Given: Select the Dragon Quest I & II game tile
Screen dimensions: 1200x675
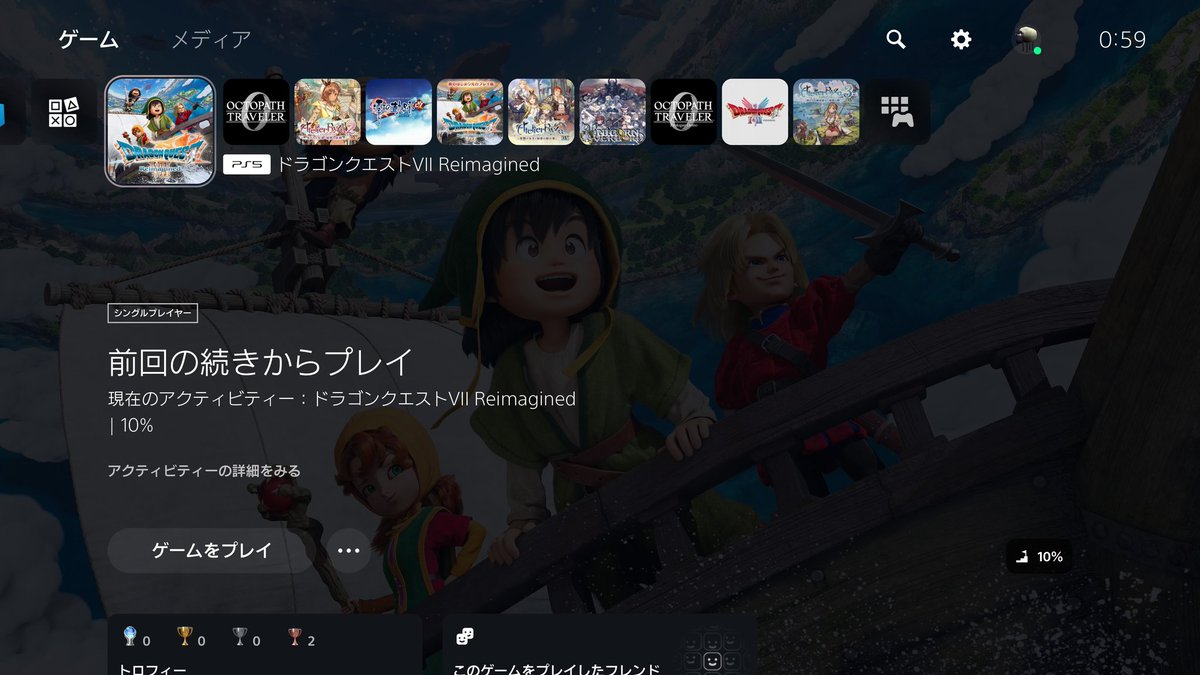Looking at the screenshot, I should click(x=754, y=110).
